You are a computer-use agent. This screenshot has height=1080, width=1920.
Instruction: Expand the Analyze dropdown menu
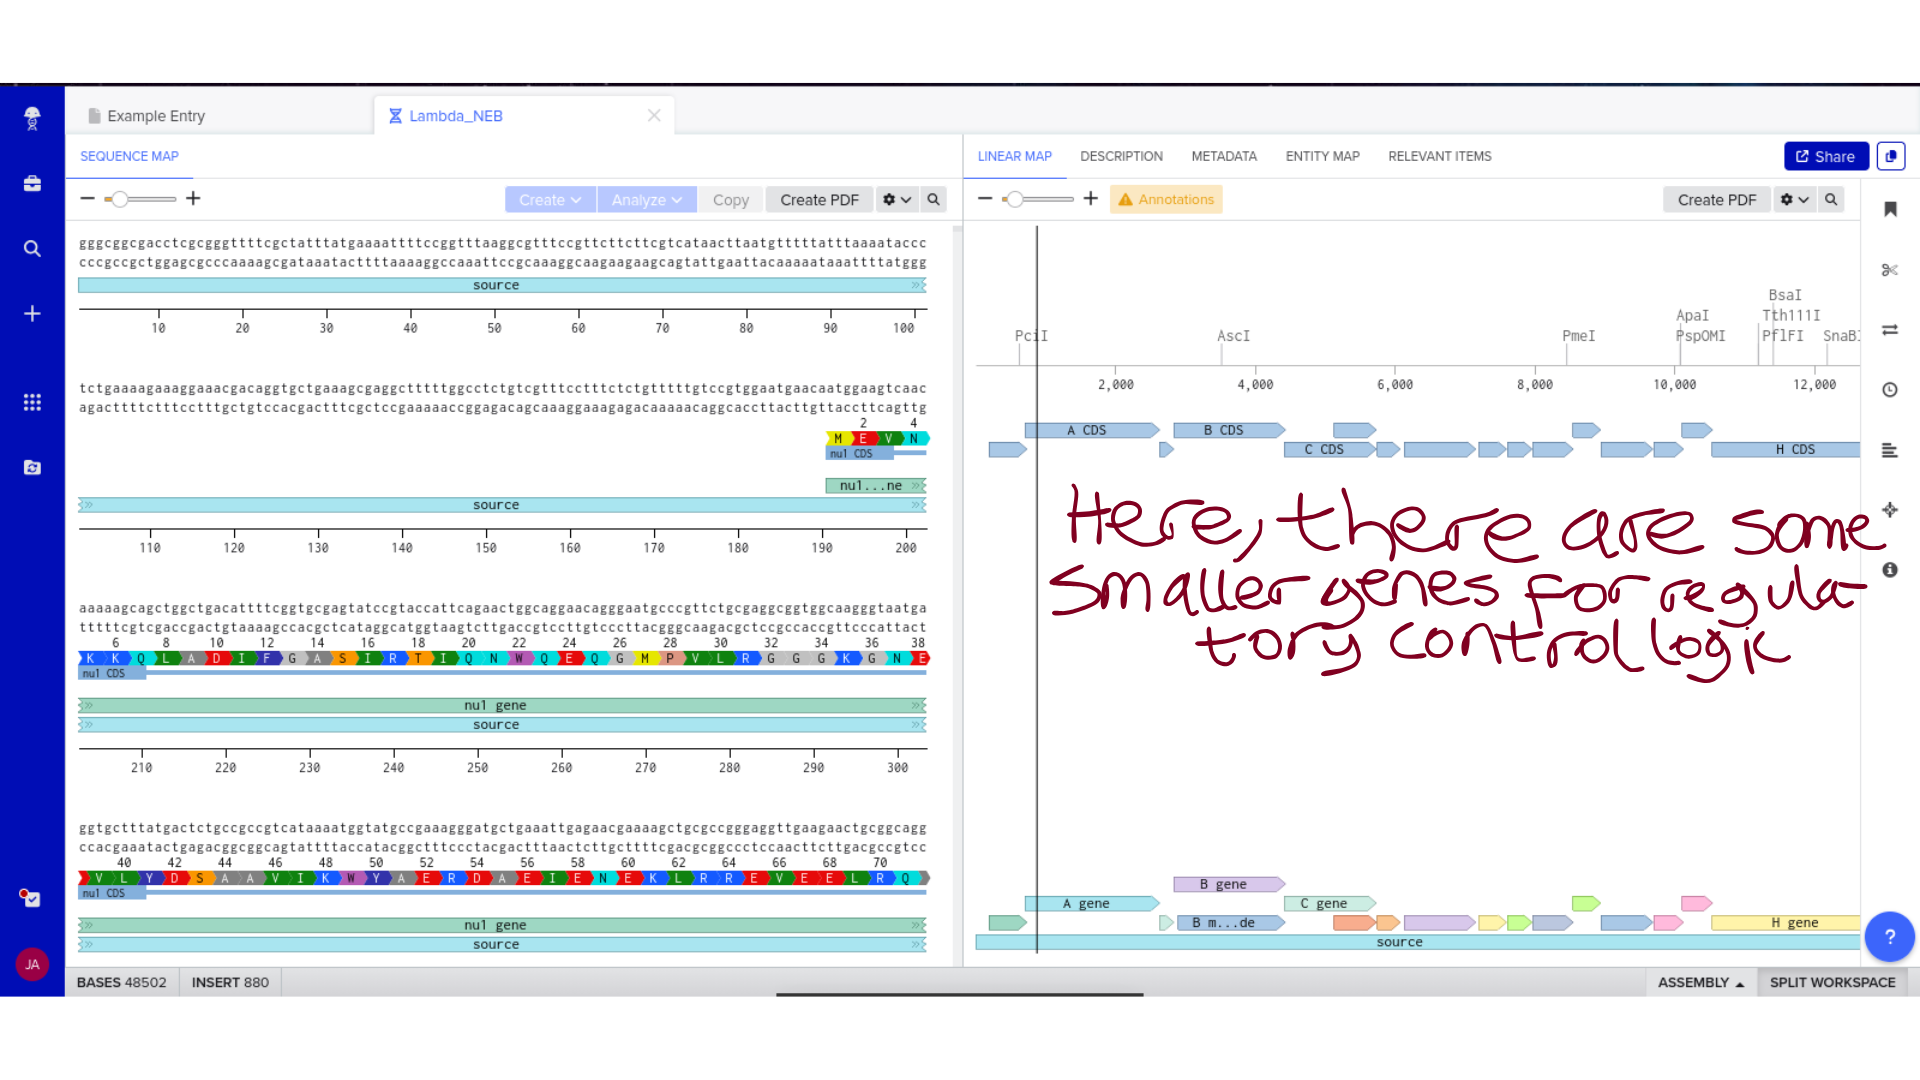pos(646,200)
